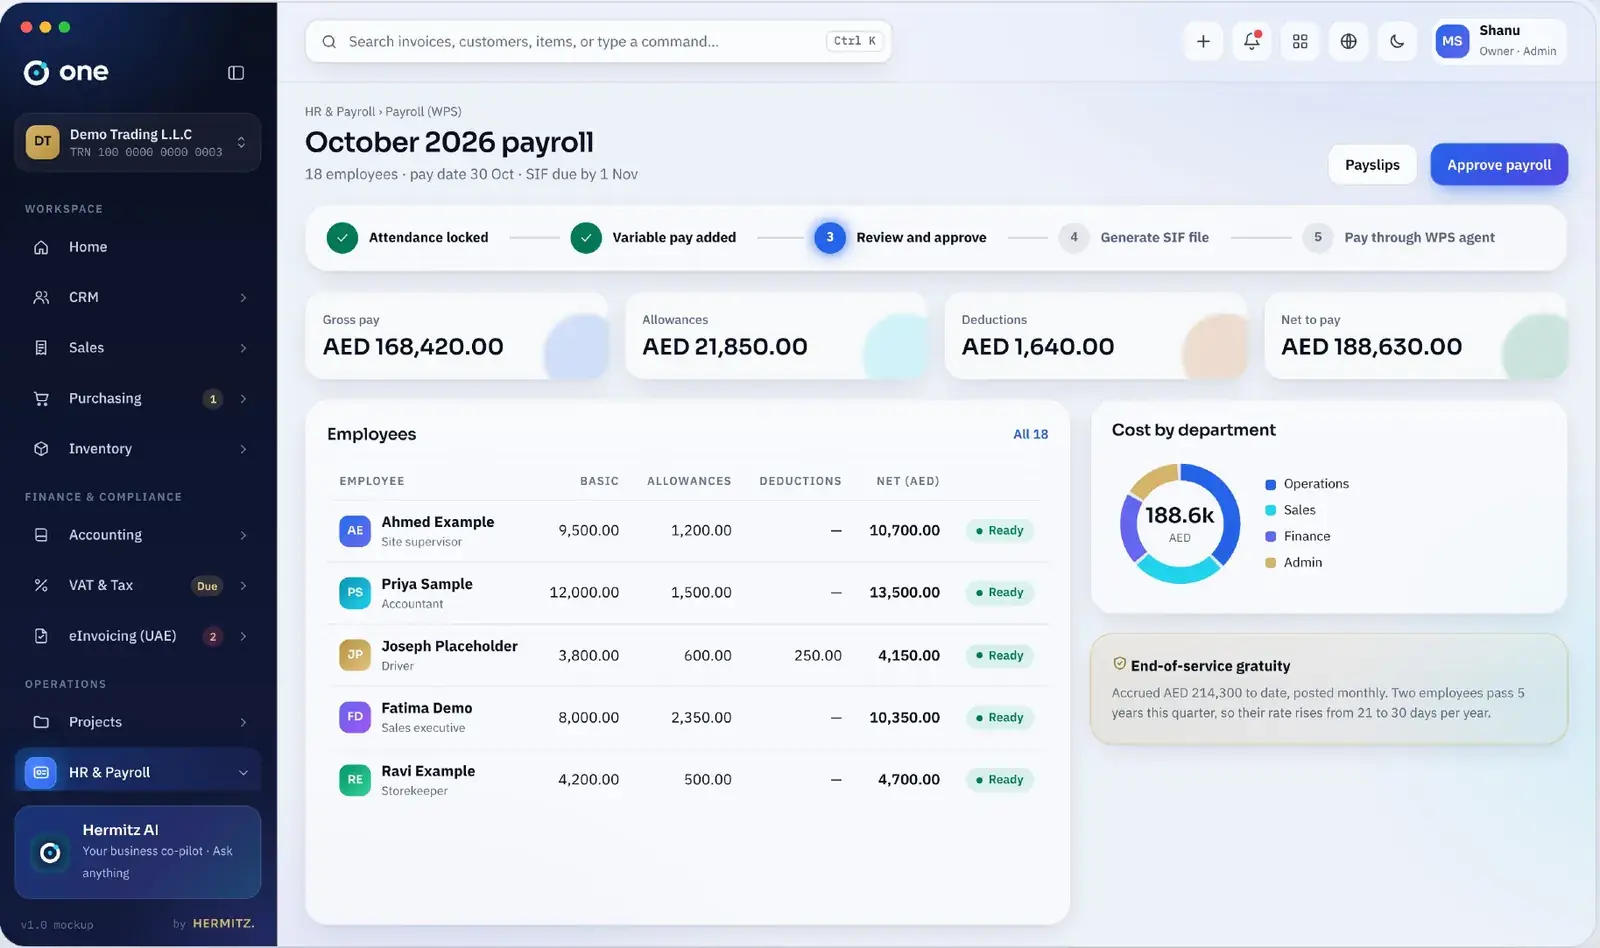Click the globe language icon

coord(1348,41)
